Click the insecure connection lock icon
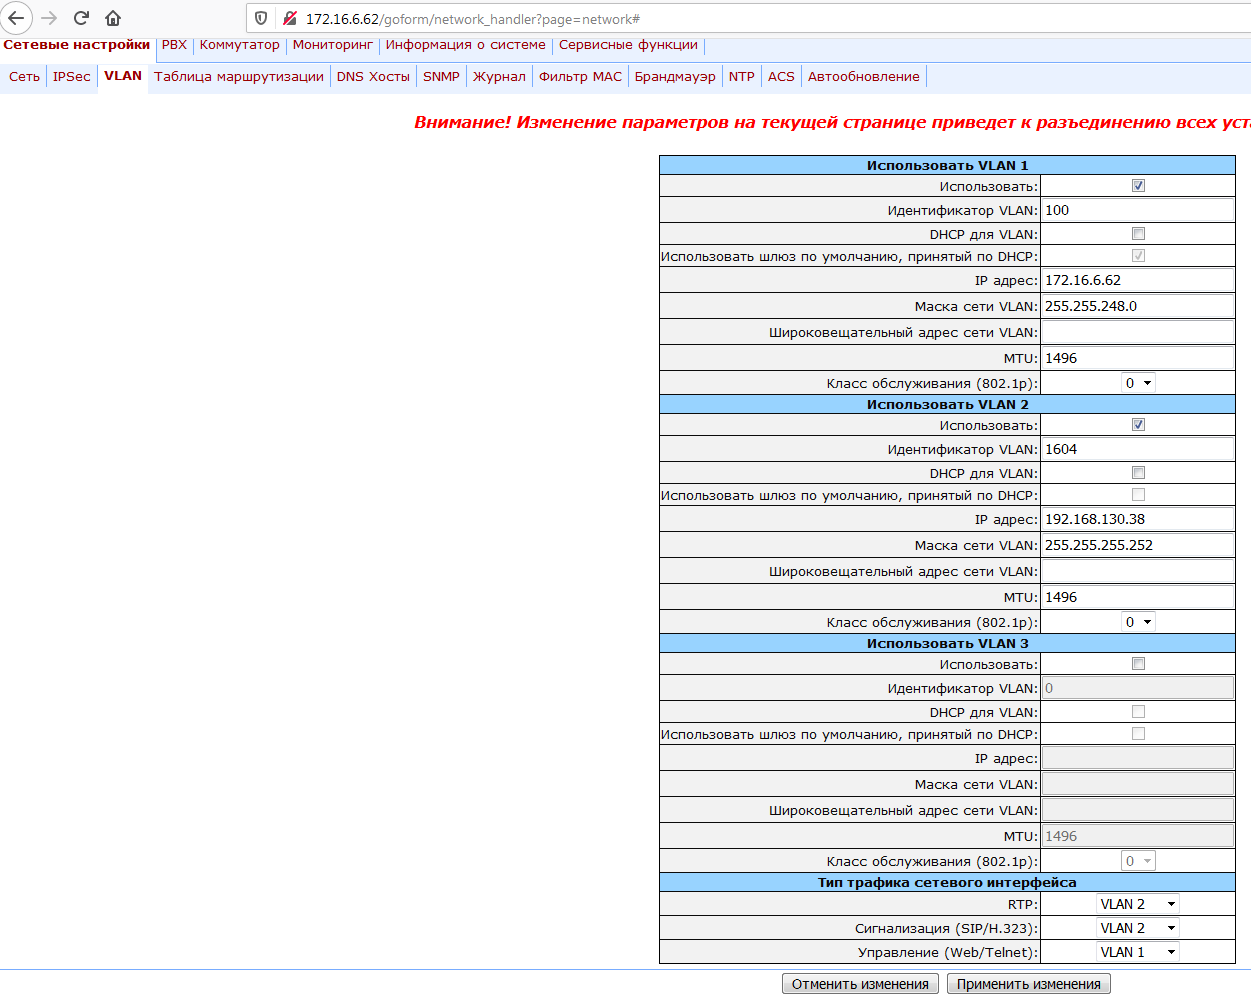 coord(290,18)
